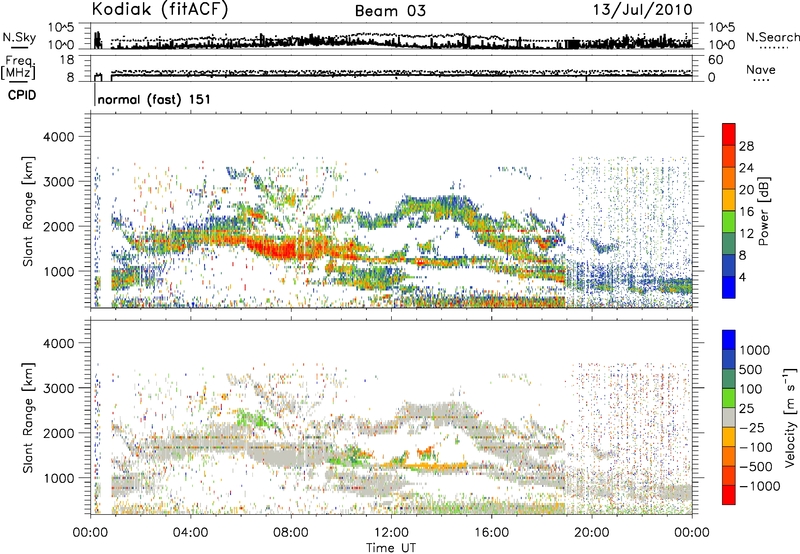Click the 'CPID' label

point(22,95)
